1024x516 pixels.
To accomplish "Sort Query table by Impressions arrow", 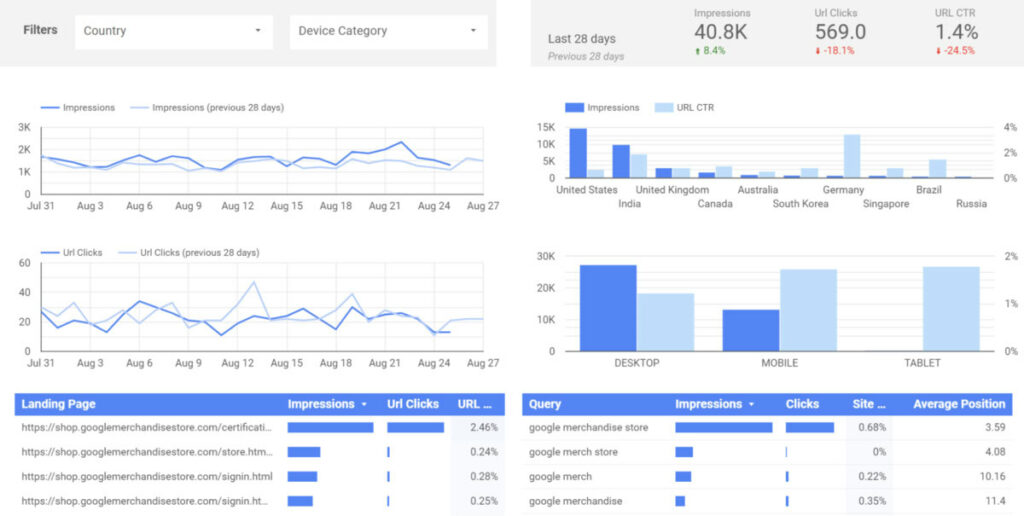I will [x=751, y=404].
